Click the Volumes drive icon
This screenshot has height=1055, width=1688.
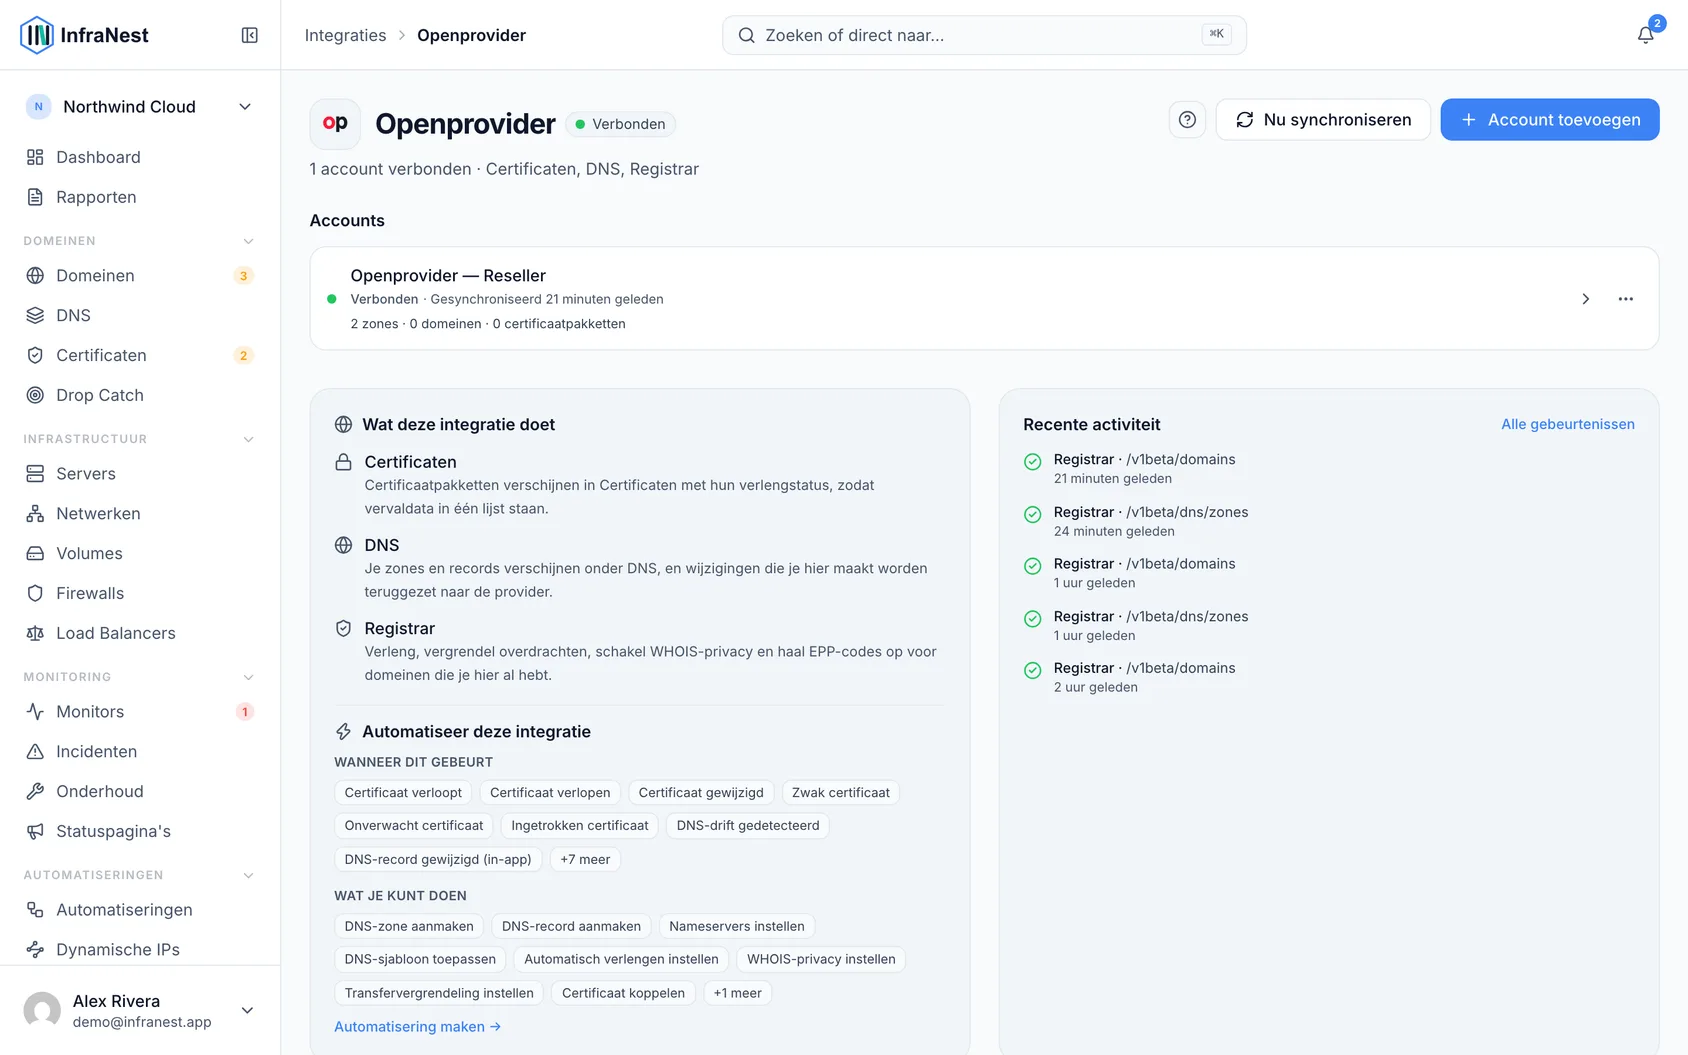pyautogui.click(x=35, y=553)
